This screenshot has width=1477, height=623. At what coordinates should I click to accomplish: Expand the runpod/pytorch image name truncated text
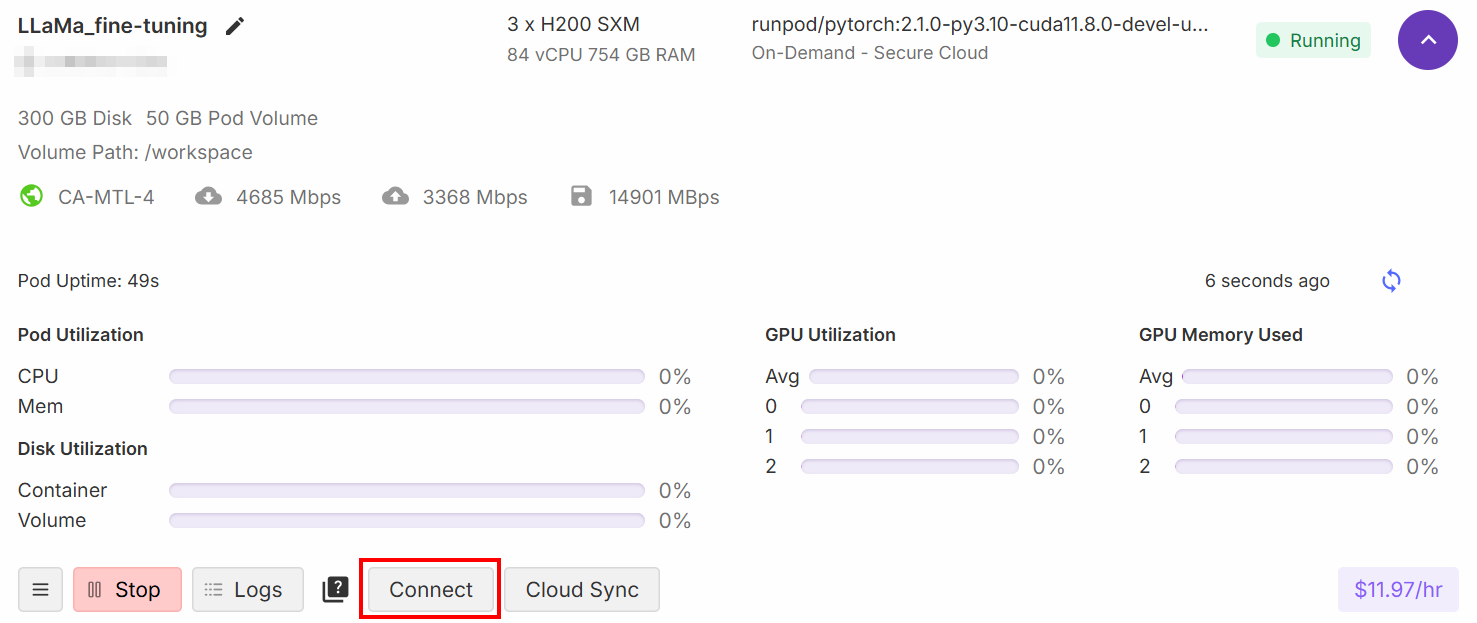(978, 26)
